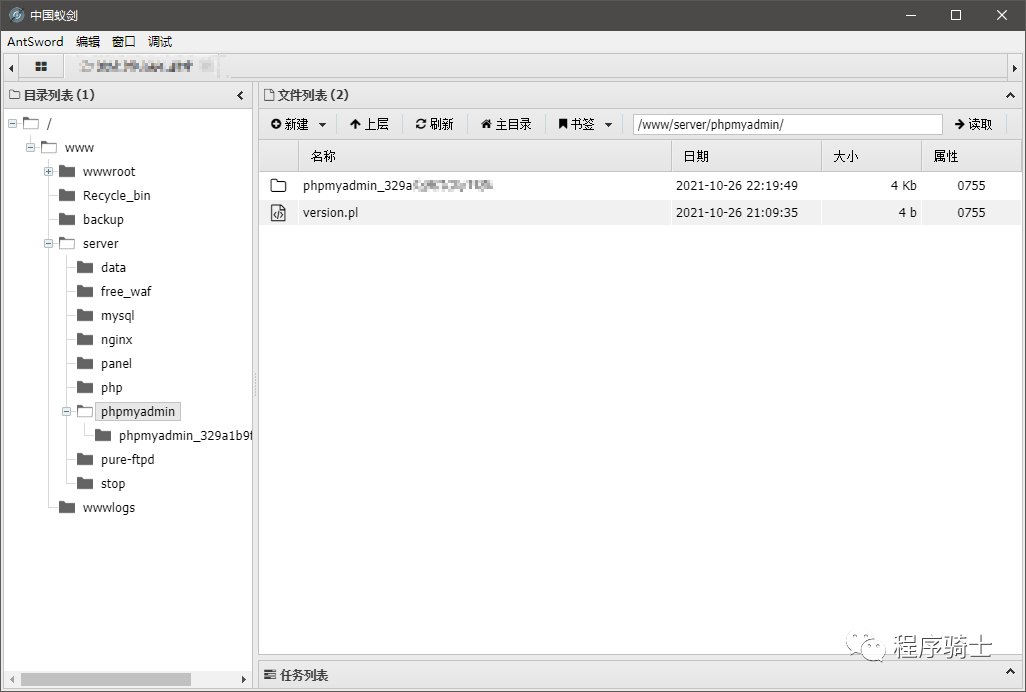
Task: Minimize the 中国蚁剑 window
Action: click(x=911, y=15)
